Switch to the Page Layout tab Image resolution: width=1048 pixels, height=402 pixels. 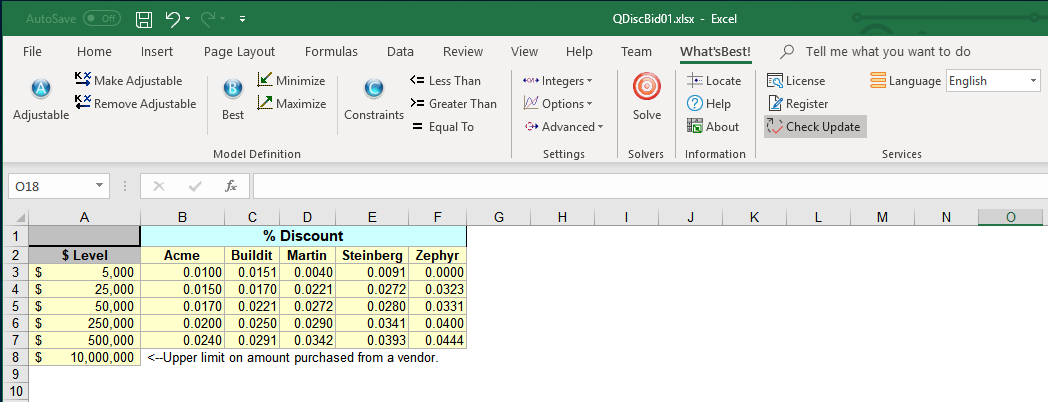tap(239, 52)
